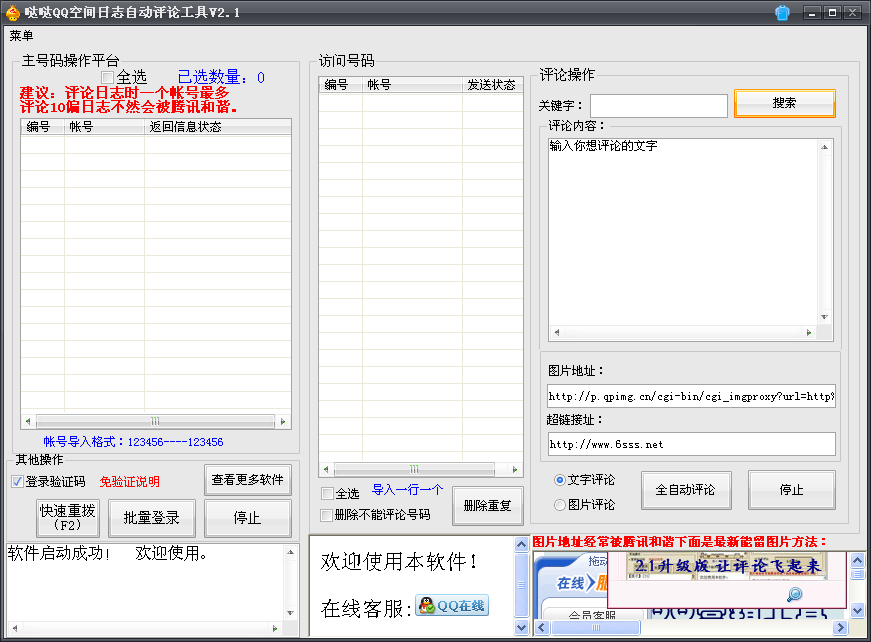
Task: Select the 文字评论 radio button
Action: [560, 480]
